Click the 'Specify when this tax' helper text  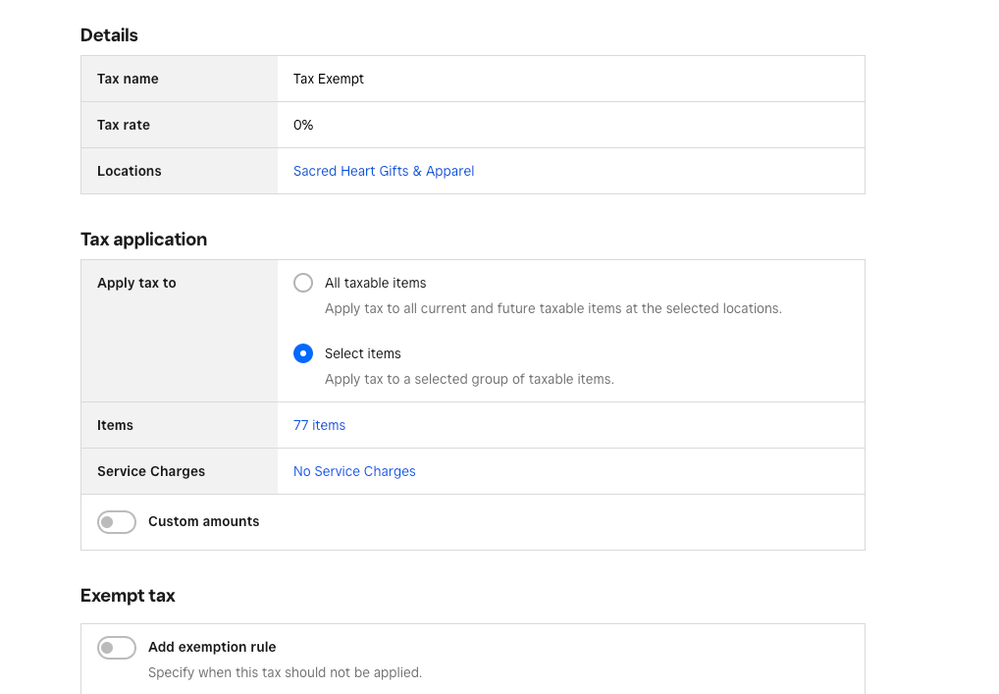click(285, 672)
